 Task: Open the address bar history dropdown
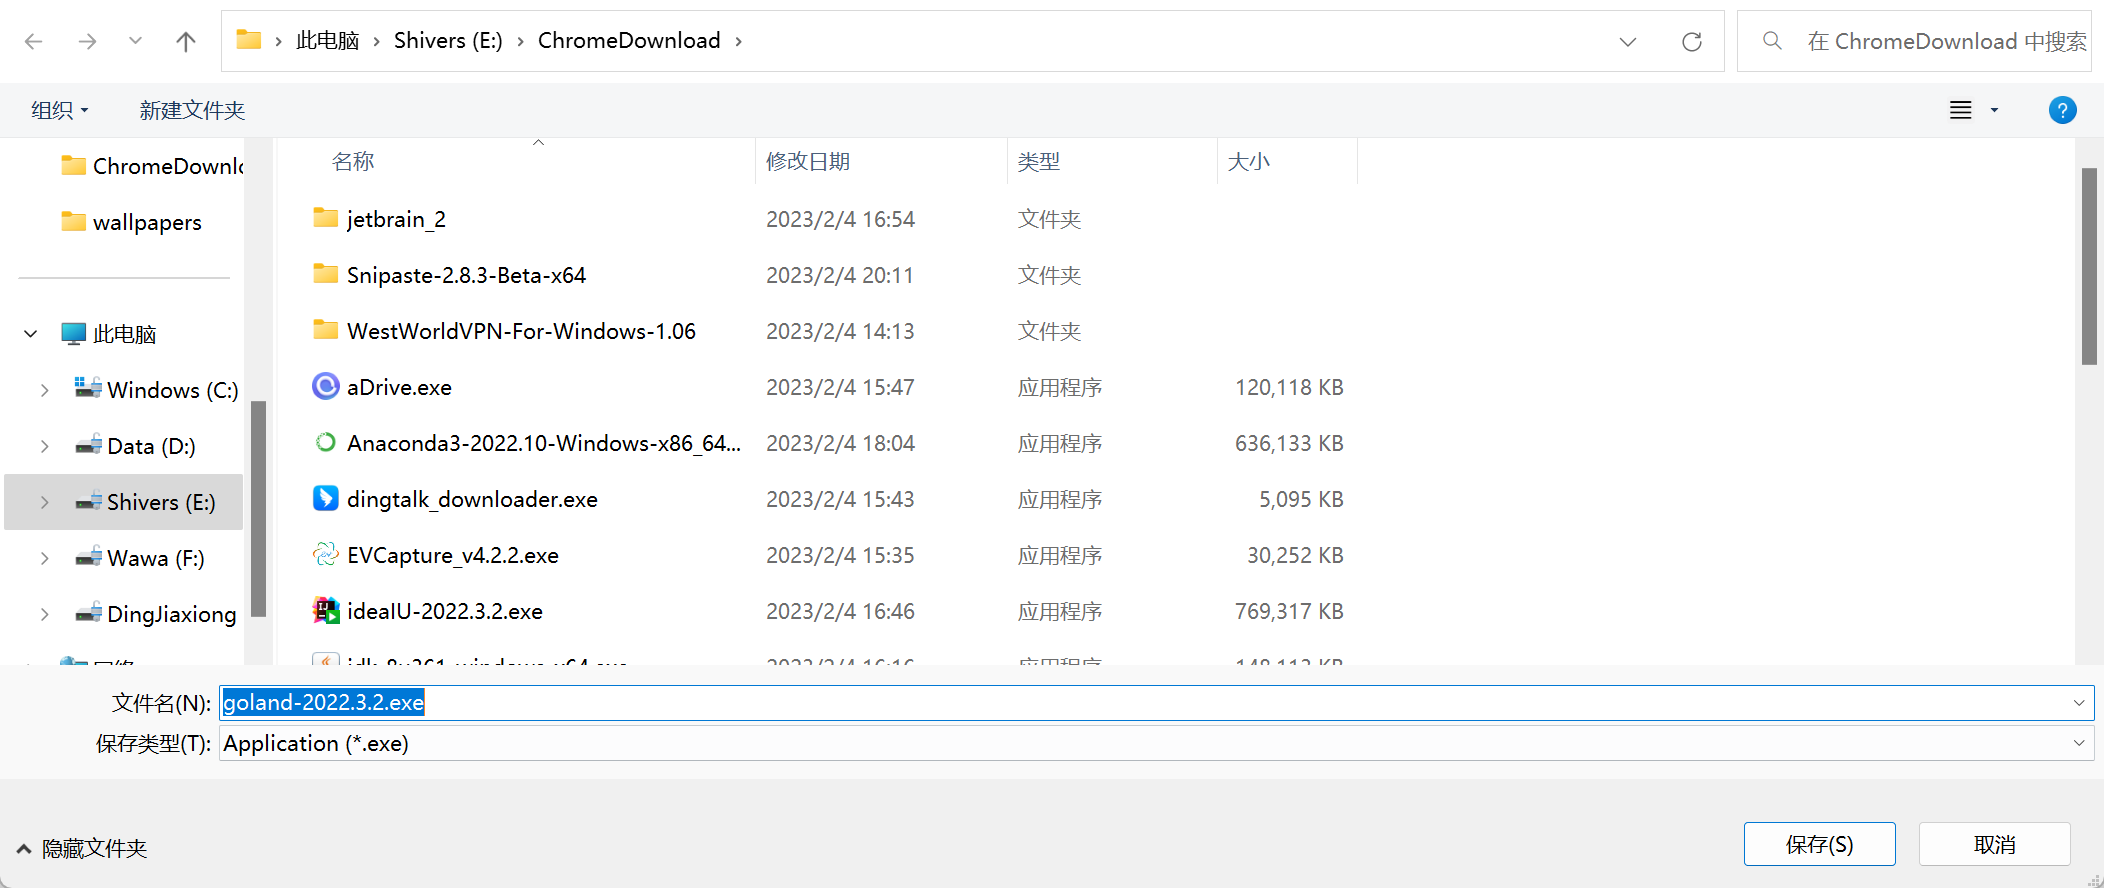pyautogui.click(x=1628, y=41)
